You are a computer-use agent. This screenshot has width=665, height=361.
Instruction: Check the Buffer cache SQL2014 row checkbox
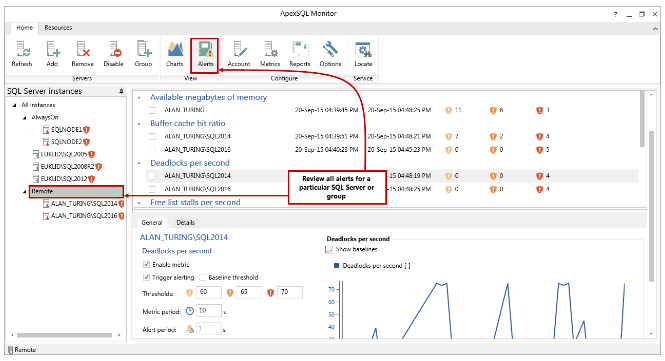click(152, 137)
